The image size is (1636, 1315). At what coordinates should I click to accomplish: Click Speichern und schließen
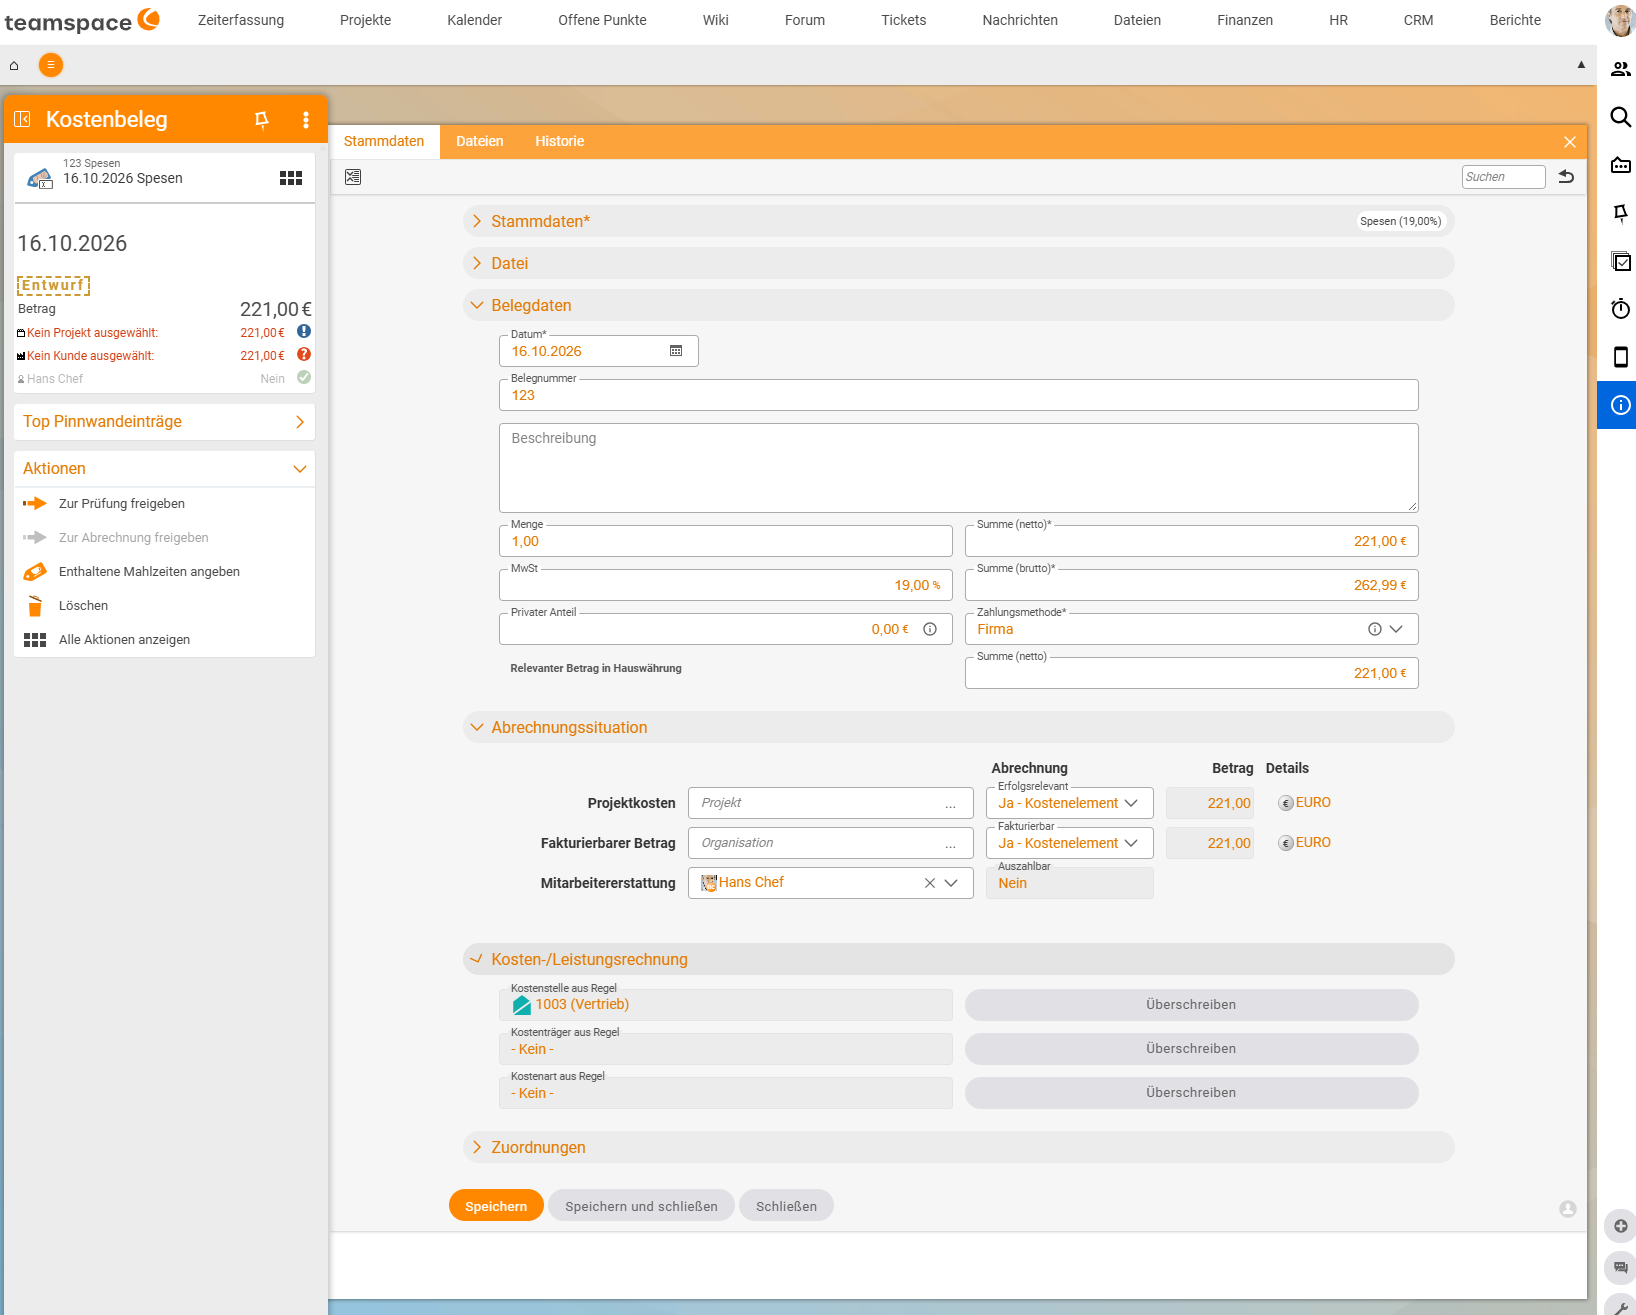(x=641, y=1206)
